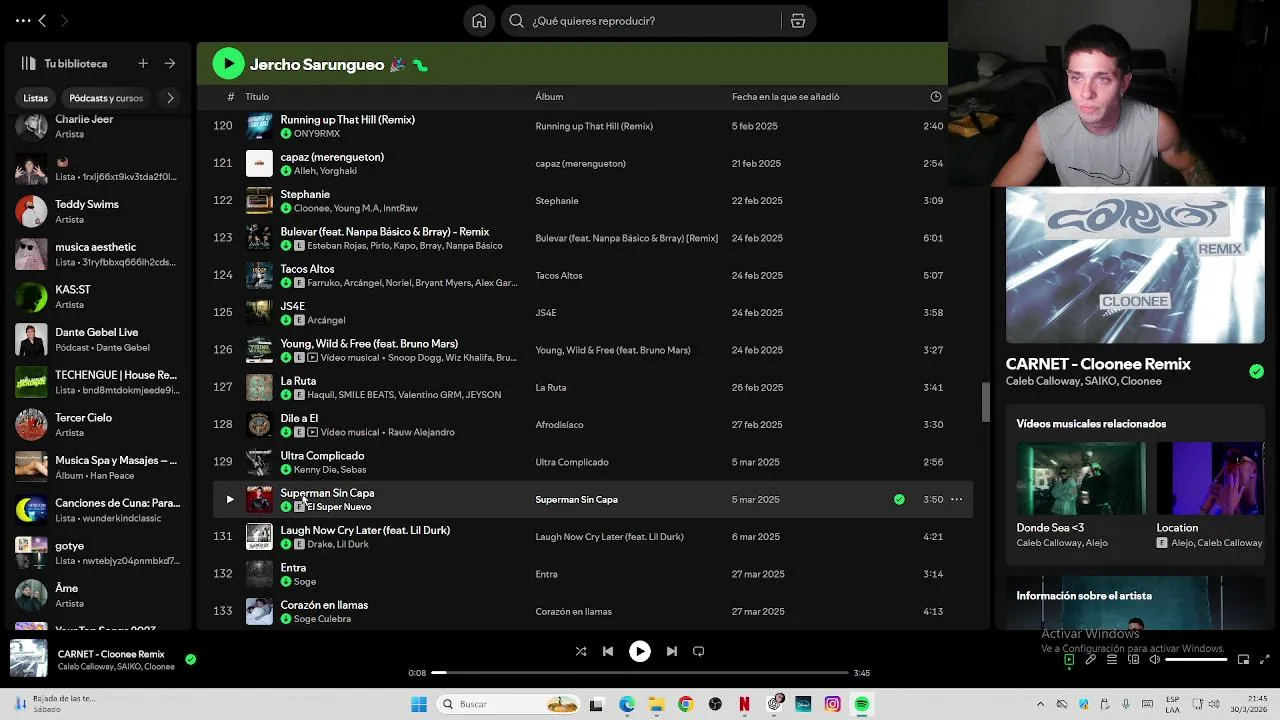Go forward with the right arrow
This screenshot has width=1280, height=720.
click(x=64, y=20)
